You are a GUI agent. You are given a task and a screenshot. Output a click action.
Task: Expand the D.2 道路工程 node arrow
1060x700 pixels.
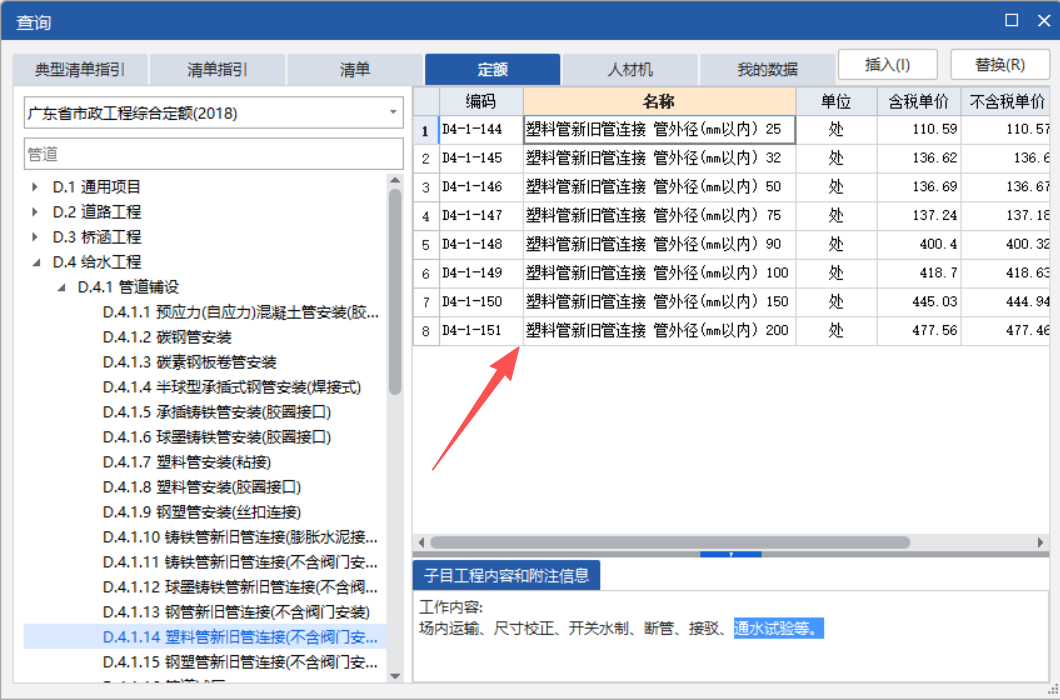pos(35,212)
